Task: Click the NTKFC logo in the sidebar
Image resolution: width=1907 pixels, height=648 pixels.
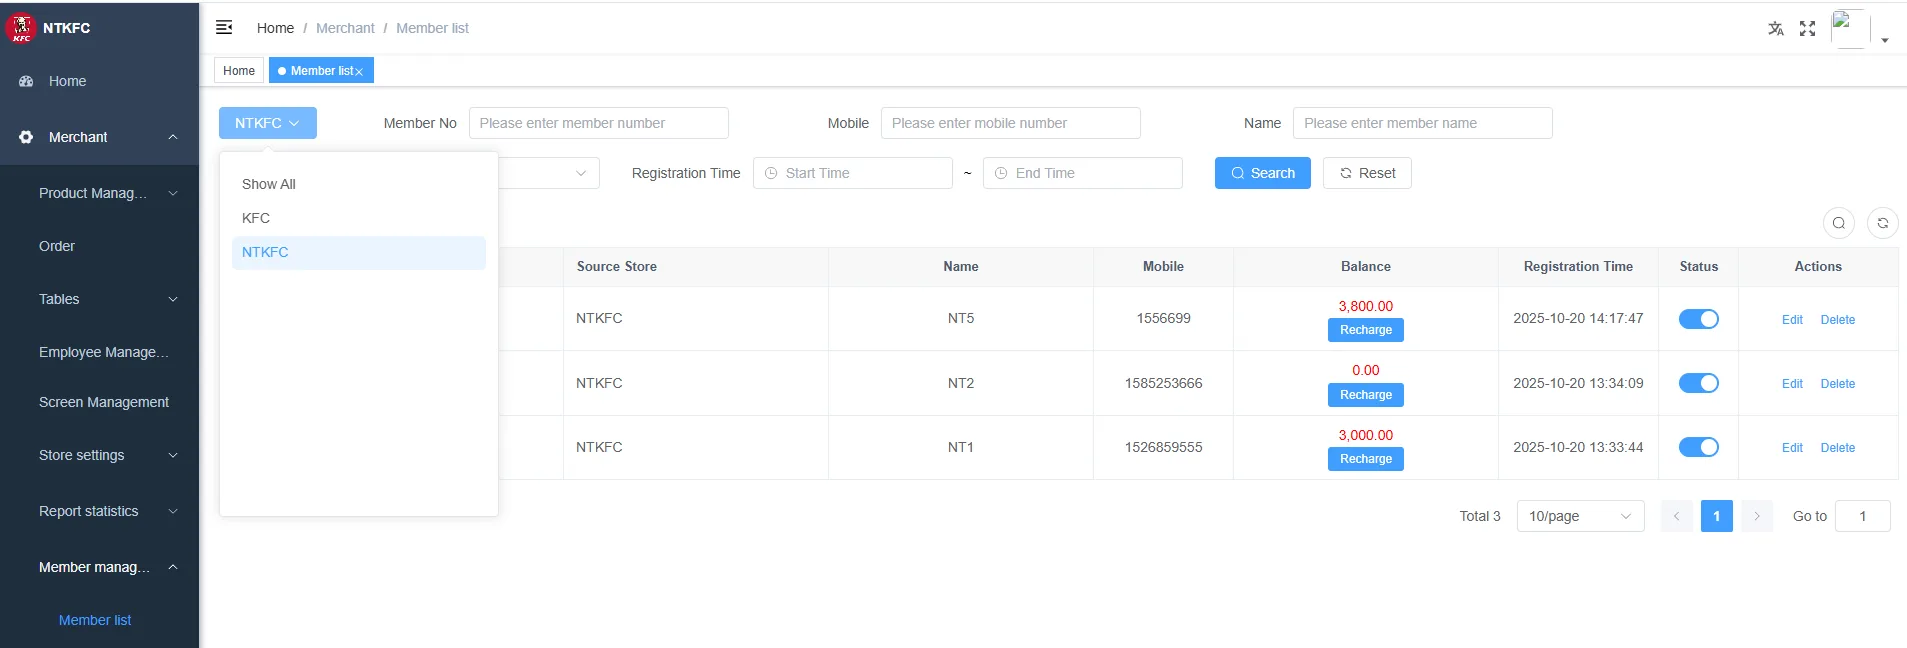Action: point(21,28)
